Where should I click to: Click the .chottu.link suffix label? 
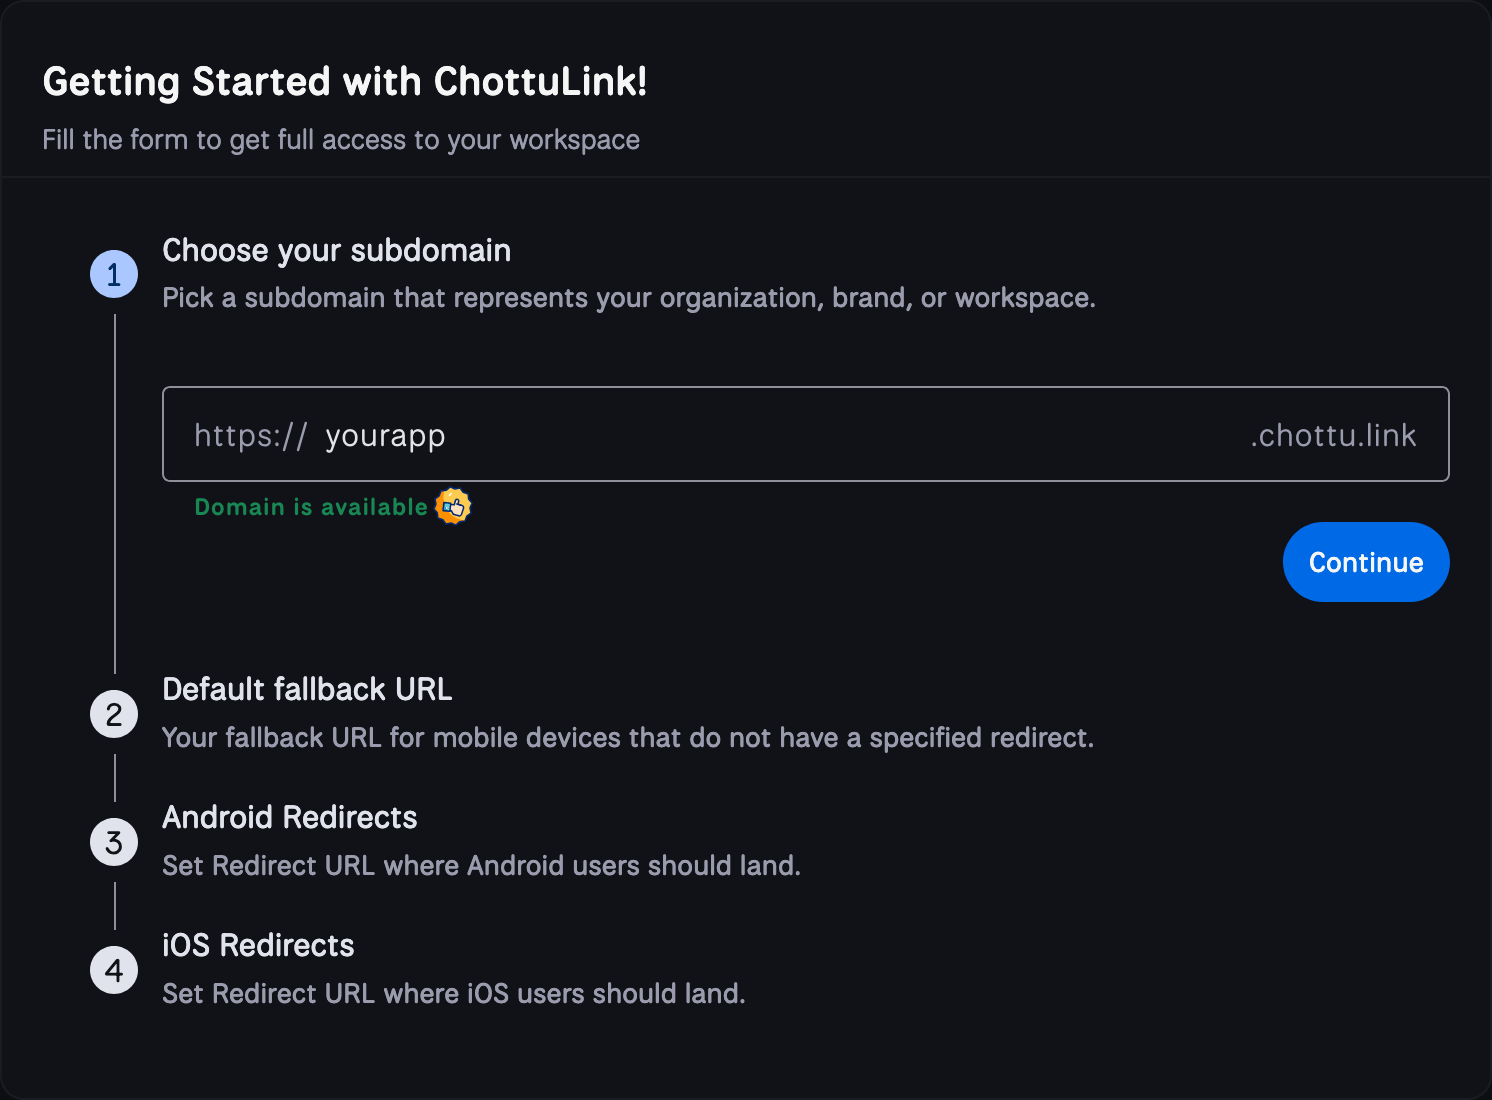point(1333,435)
